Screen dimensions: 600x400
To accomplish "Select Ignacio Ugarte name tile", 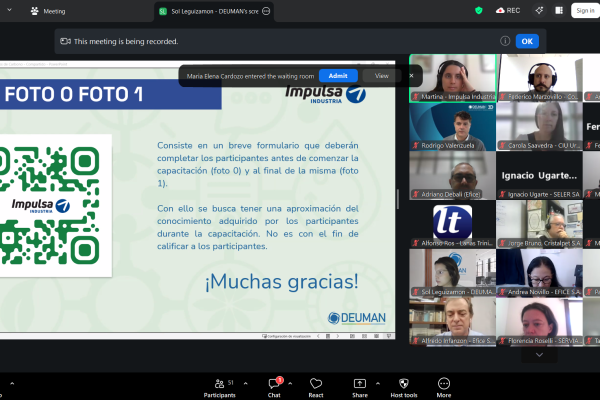I will [540, 175].
